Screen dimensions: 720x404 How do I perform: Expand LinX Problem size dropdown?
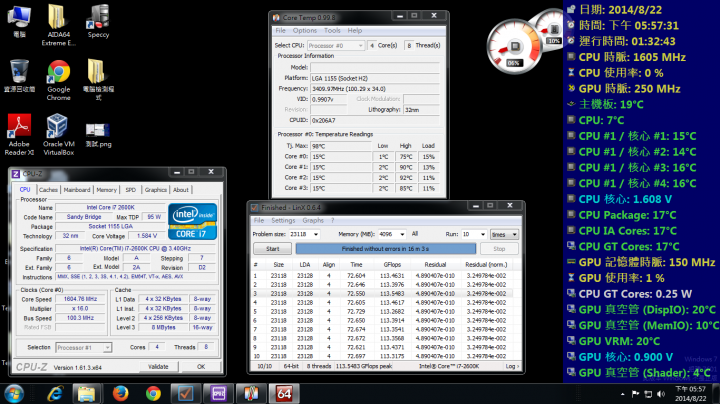(316, 234)
